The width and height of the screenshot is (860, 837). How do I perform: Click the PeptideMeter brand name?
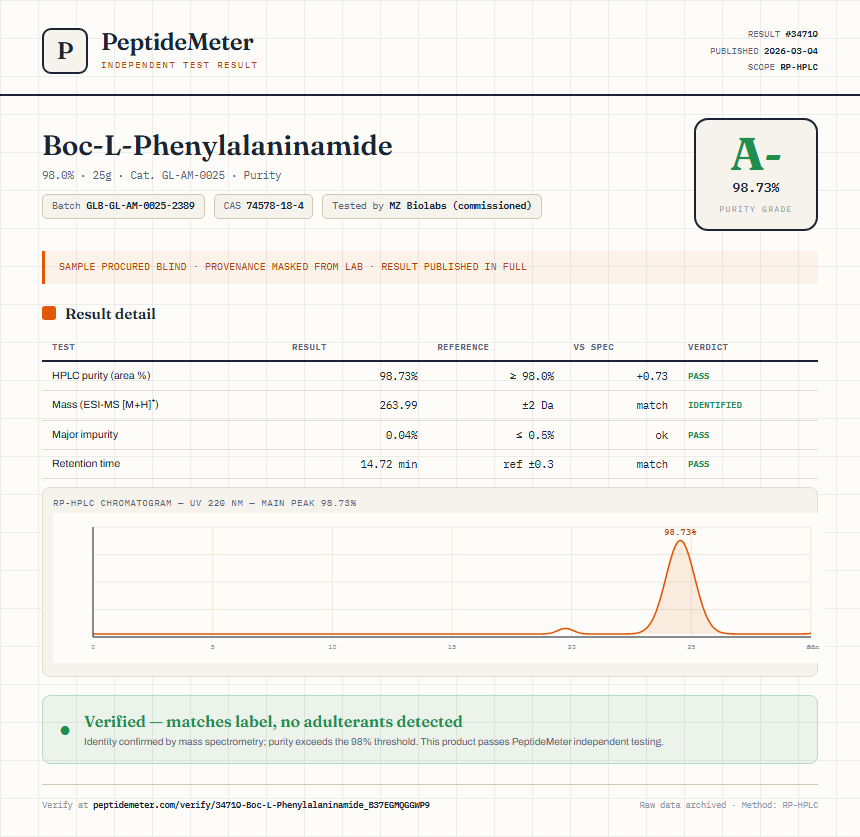[178, 42]
